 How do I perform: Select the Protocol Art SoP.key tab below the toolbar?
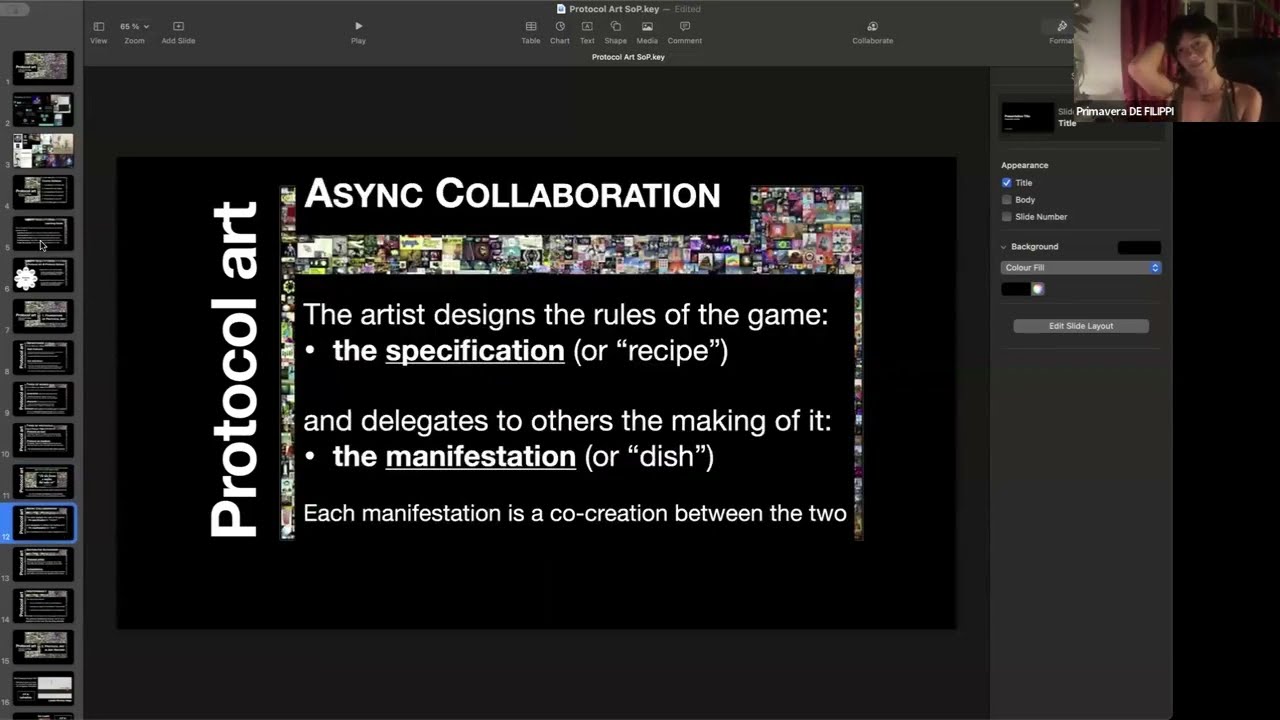click(x=628, y=57)
